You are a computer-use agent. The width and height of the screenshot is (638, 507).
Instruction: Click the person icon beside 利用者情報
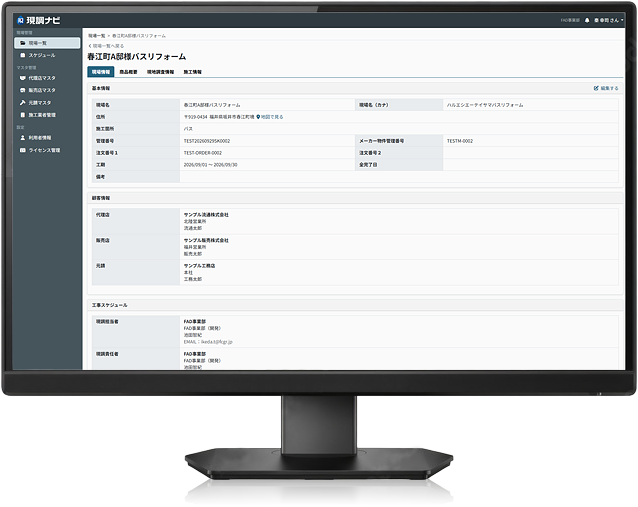click(x=23, y=138)
